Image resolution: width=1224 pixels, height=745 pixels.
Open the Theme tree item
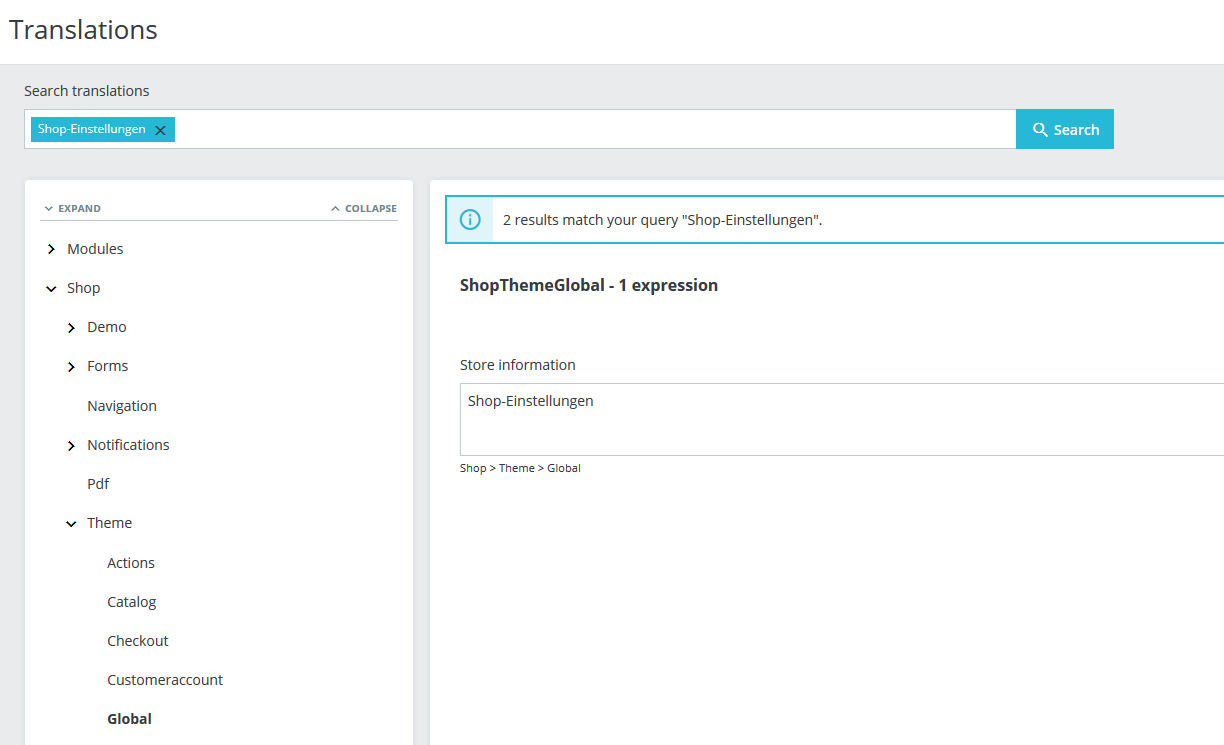coord(110,523)
